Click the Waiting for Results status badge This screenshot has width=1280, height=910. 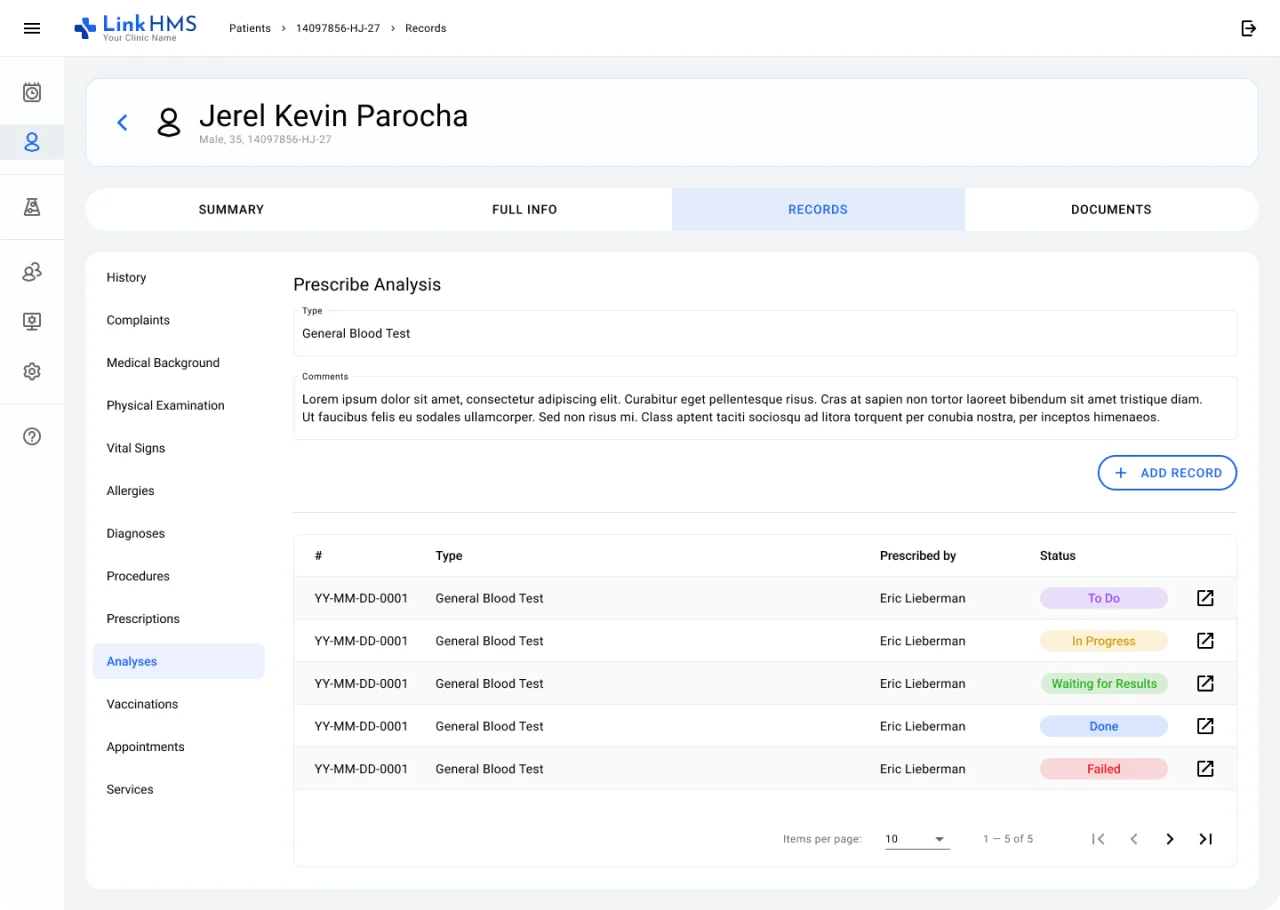coord(1104,684)
